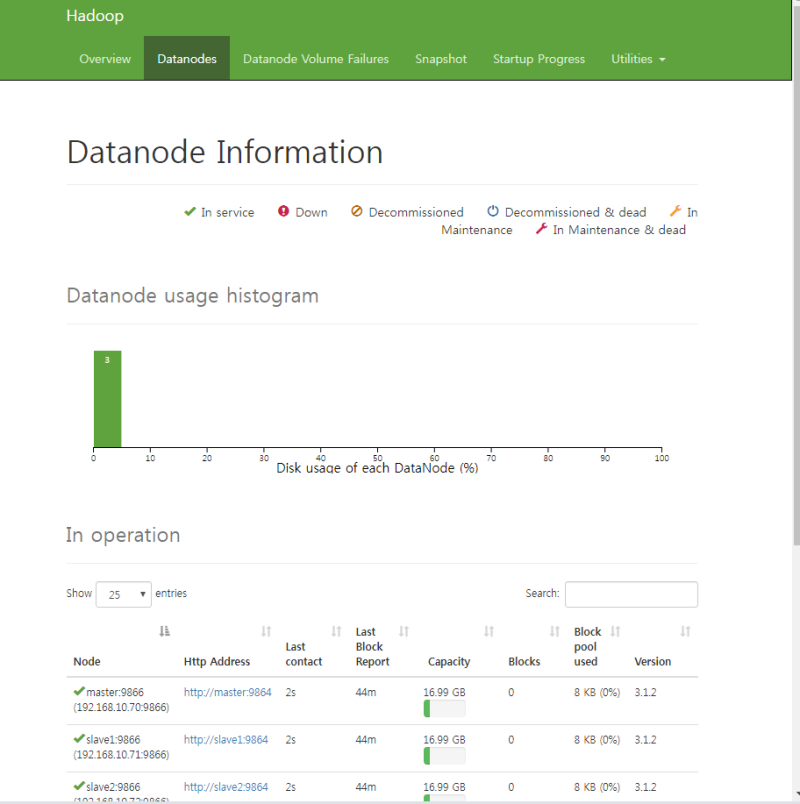Viewport: 800px width, 804px height.
Task: Click the red In Maintenance & dead wrench icon
Action: [541, 229]
